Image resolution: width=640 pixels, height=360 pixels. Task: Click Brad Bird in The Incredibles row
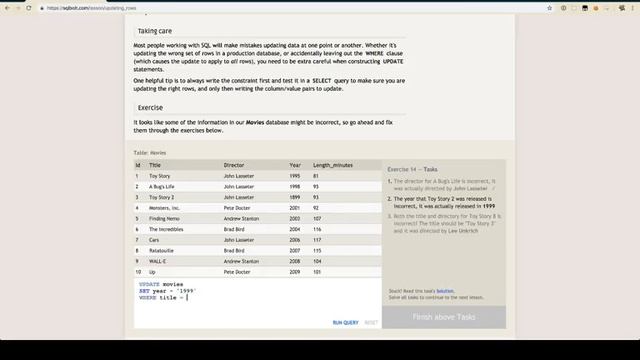click(x=234, y=229)
